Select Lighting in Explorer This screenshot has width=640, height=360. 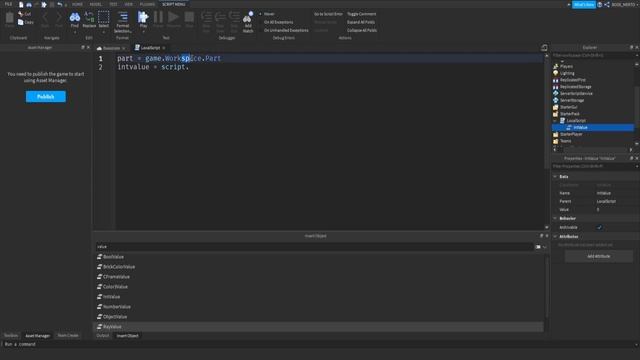click(x=567, y=73)
